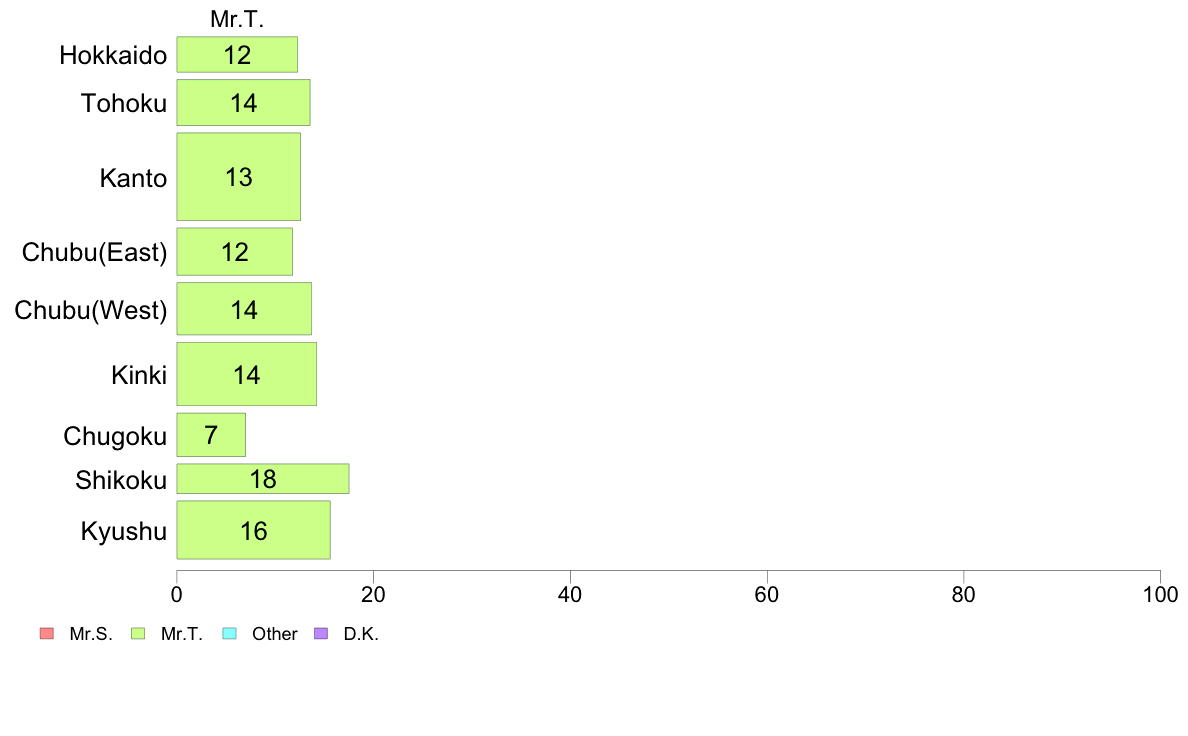Click the red Mr.S. legend swatch
This screenshot has height=736, width=1188.
click(x=47, y=634)
